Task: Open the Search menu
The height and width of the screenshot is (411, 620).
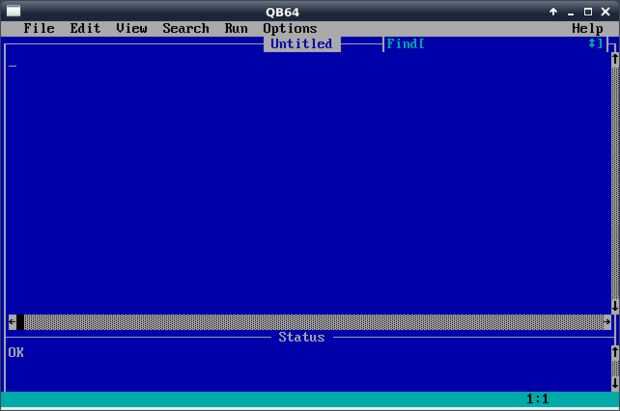Action: [x=186, y=28]
